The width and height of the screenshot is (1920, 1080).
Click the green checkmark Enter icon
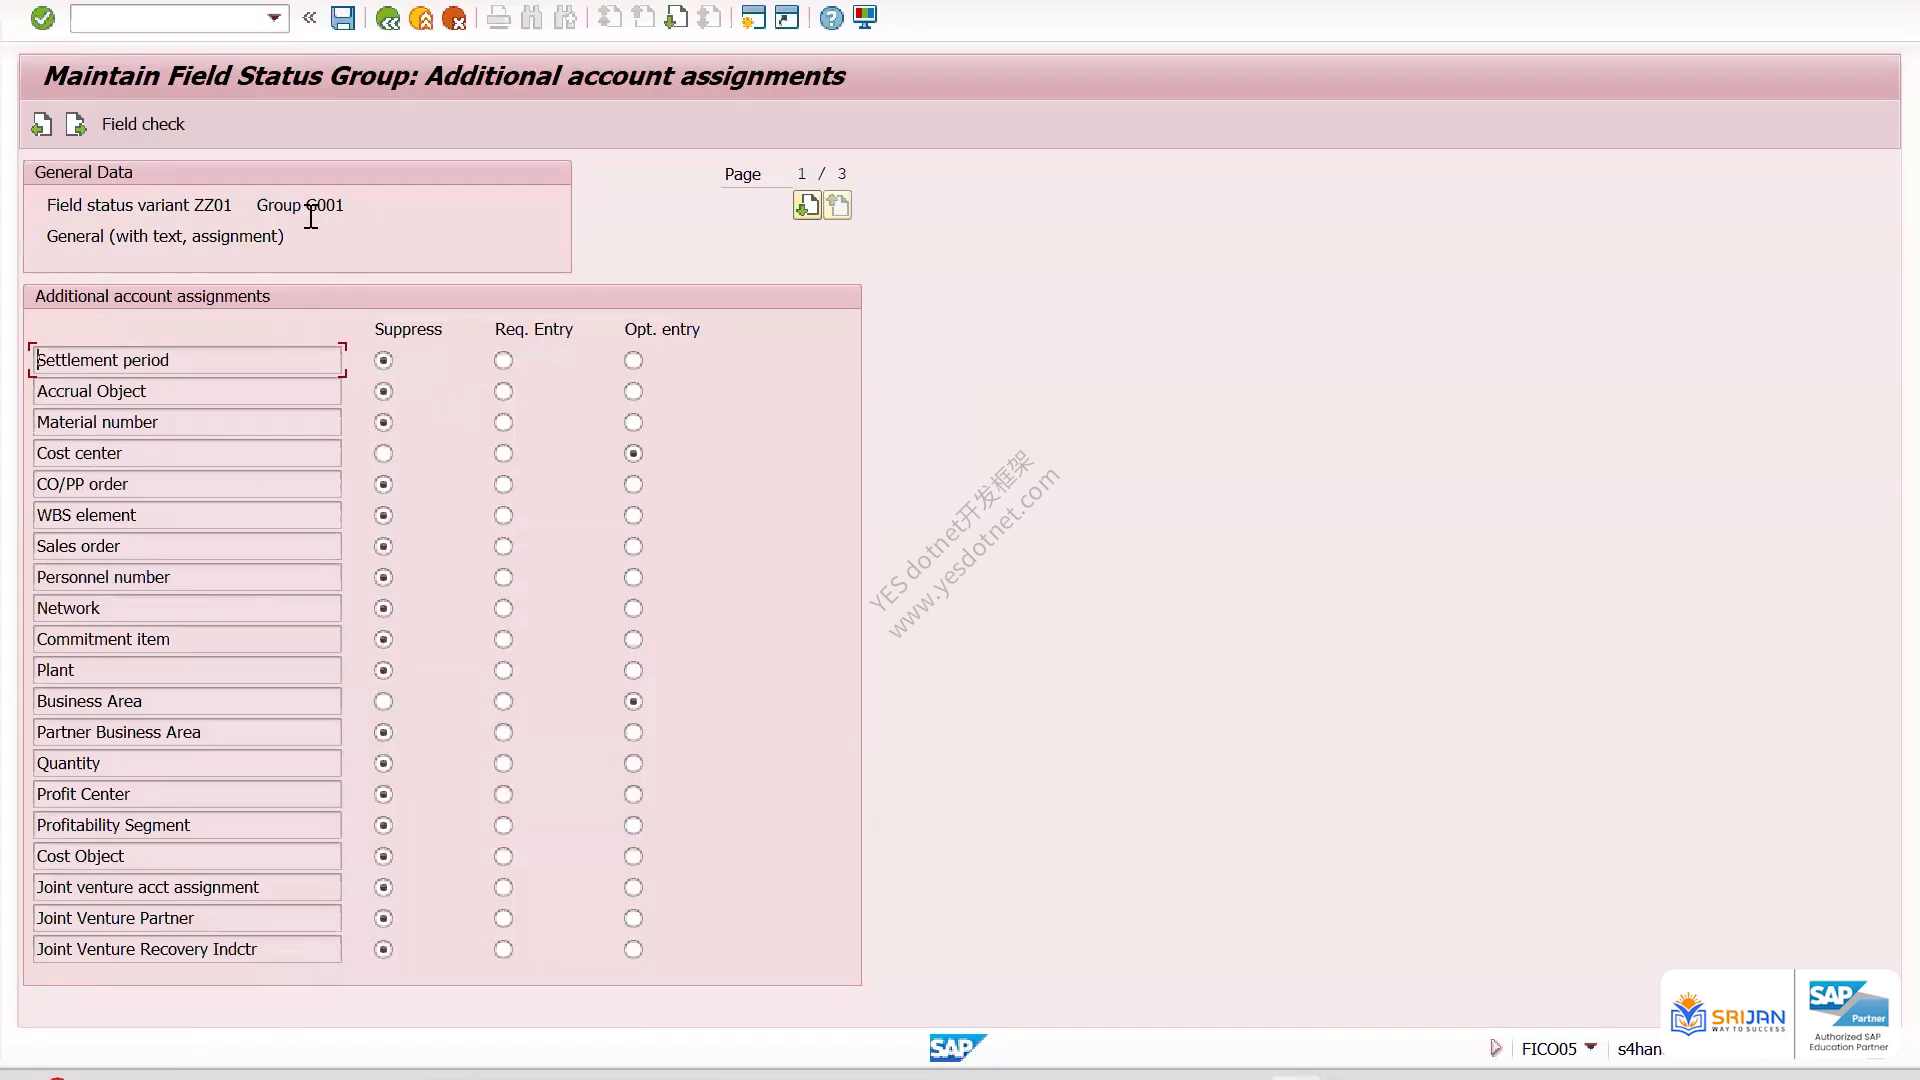(x=42, y=17)
